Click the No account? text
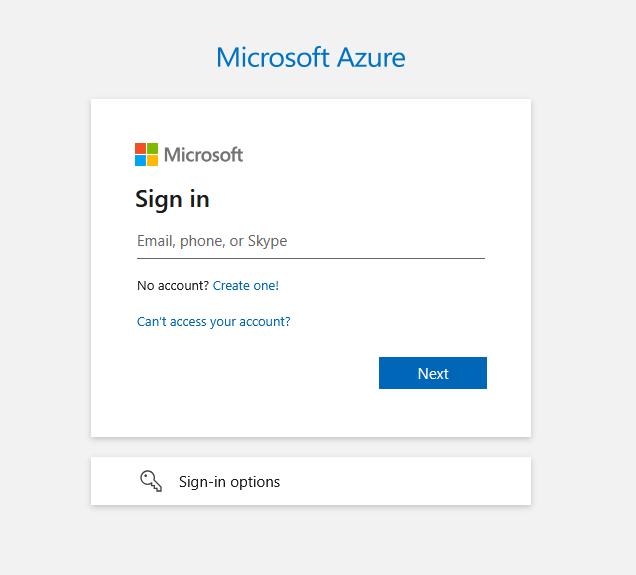Screen dimensions: 636x575 pos(173,285)
